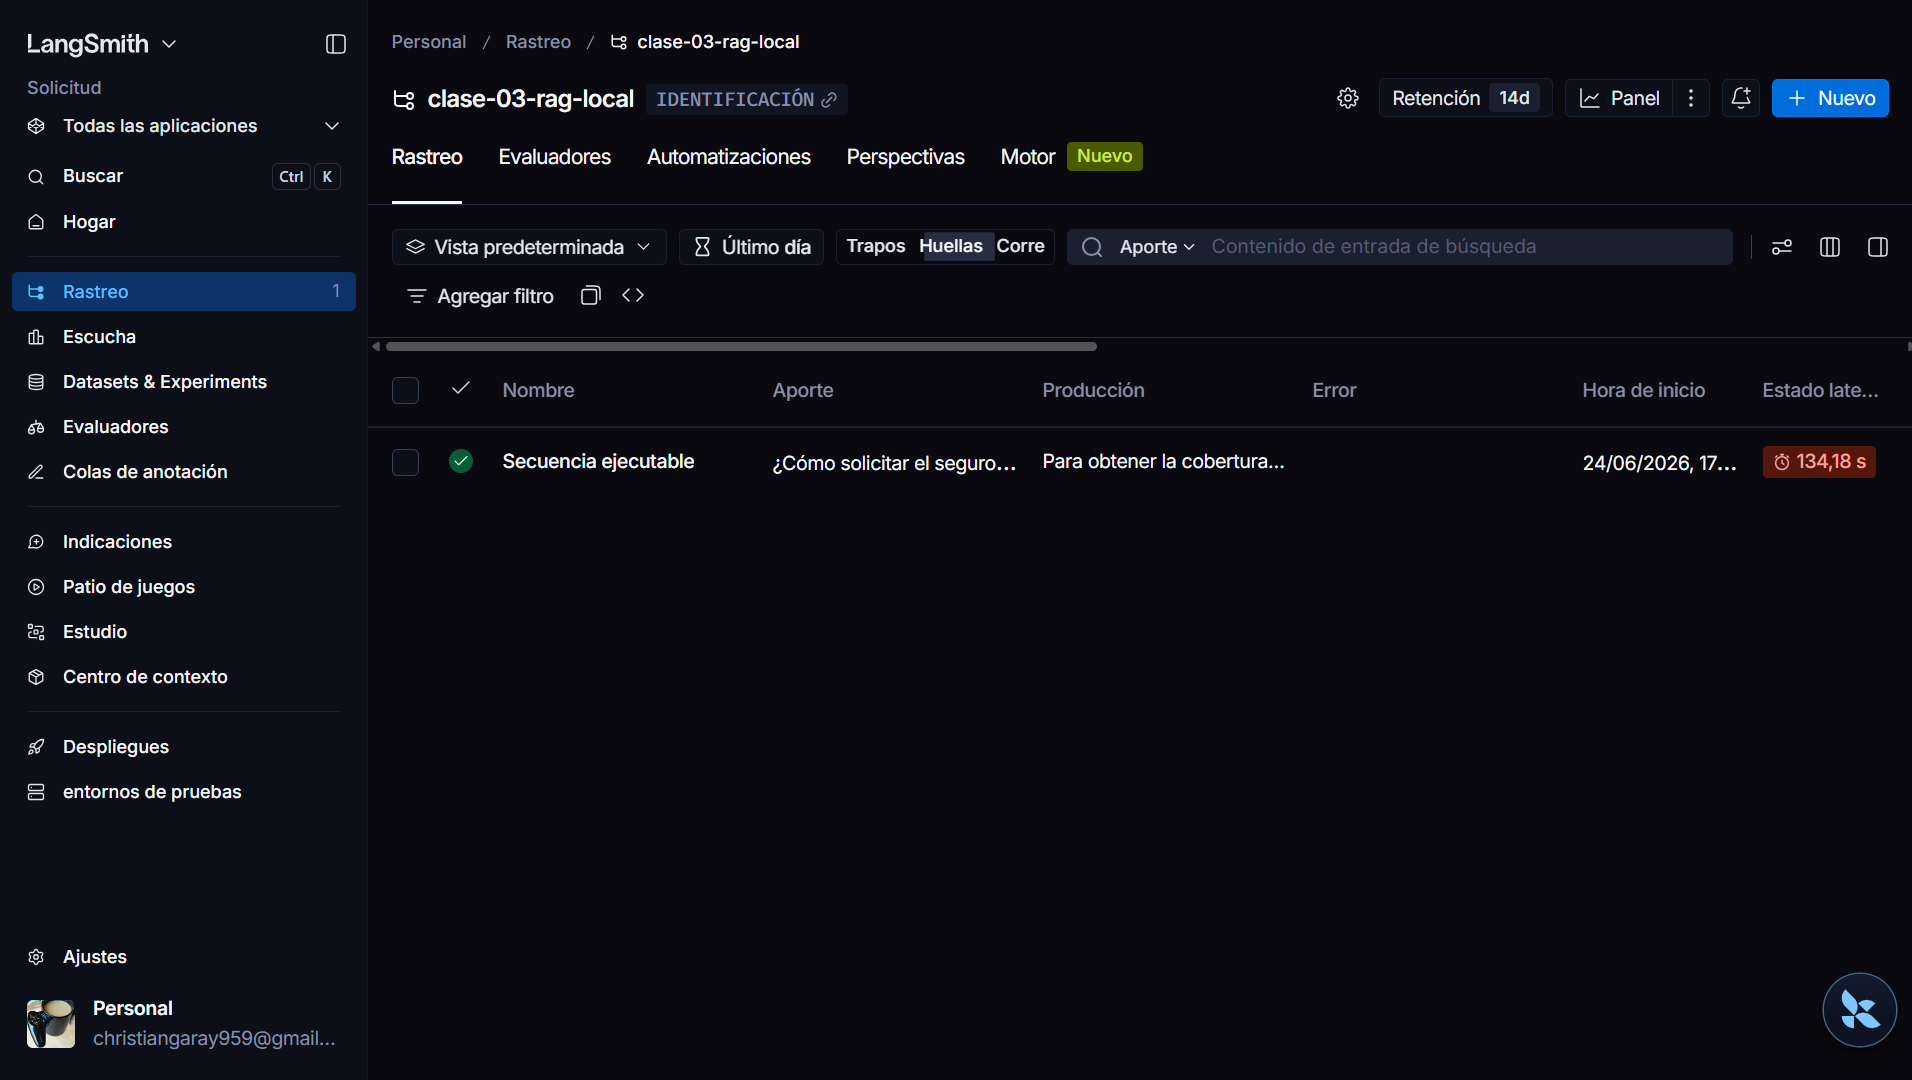
Task: Open Rastreo in the sidebar
Action: pos(184,292)
